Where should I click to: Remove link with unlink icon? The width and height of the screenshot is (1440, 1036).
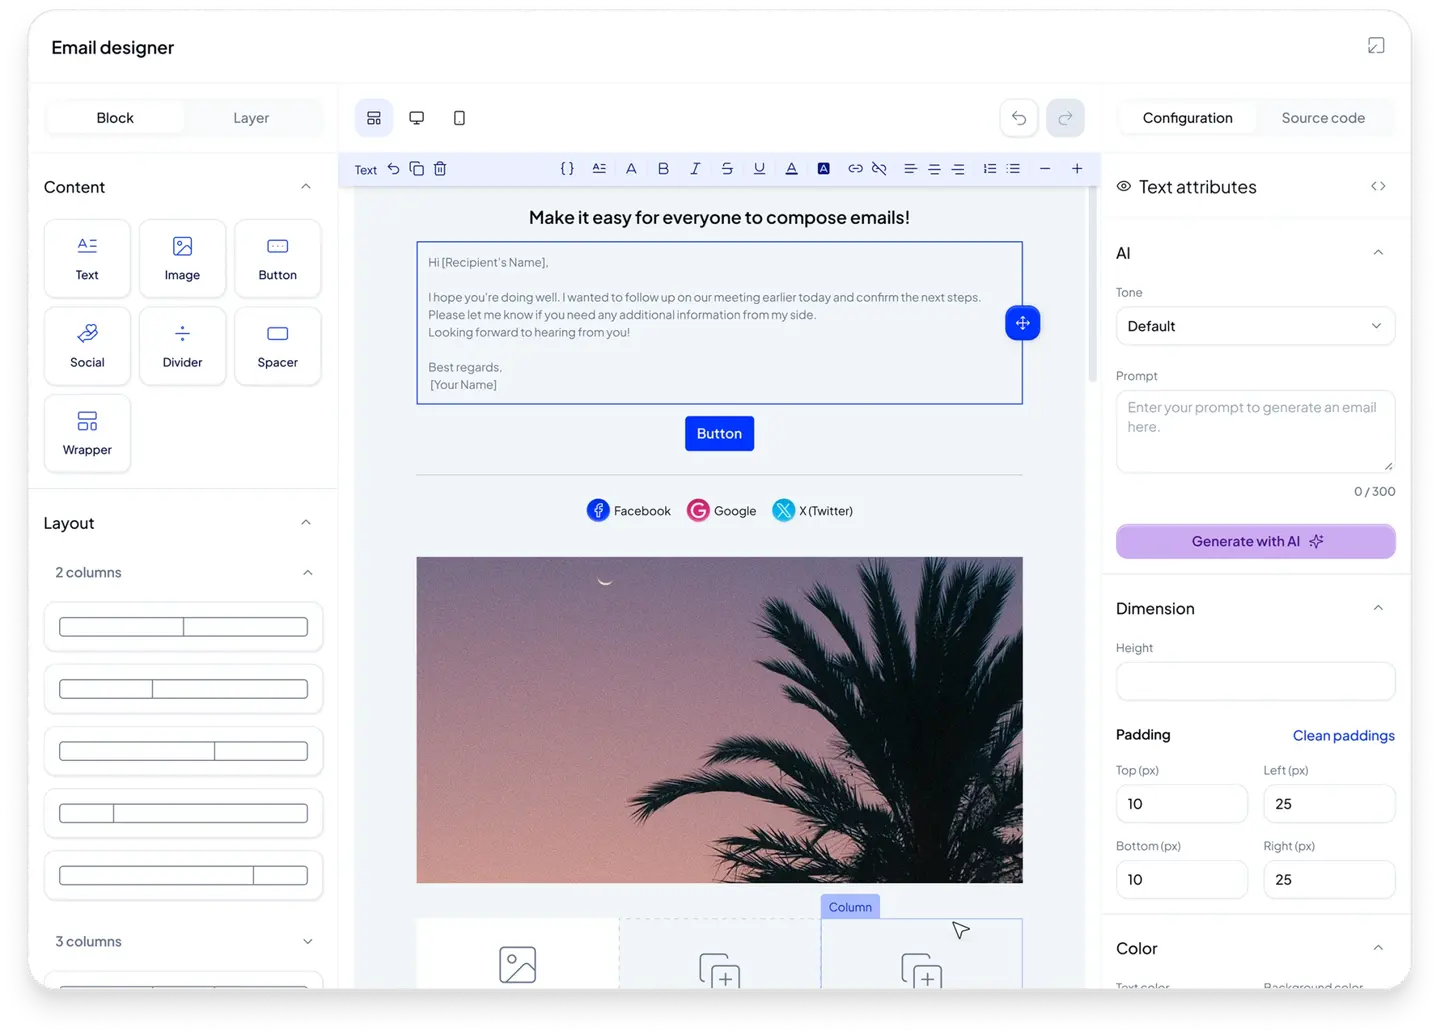pyautogui.click(x=879, y=169)
